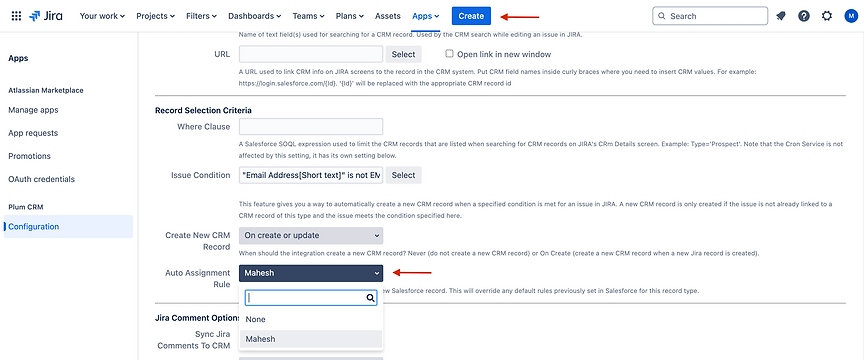The height and width of the screenshot is (360, 864).
Task: Open the notifications bell icon
Action: [781, 16]
